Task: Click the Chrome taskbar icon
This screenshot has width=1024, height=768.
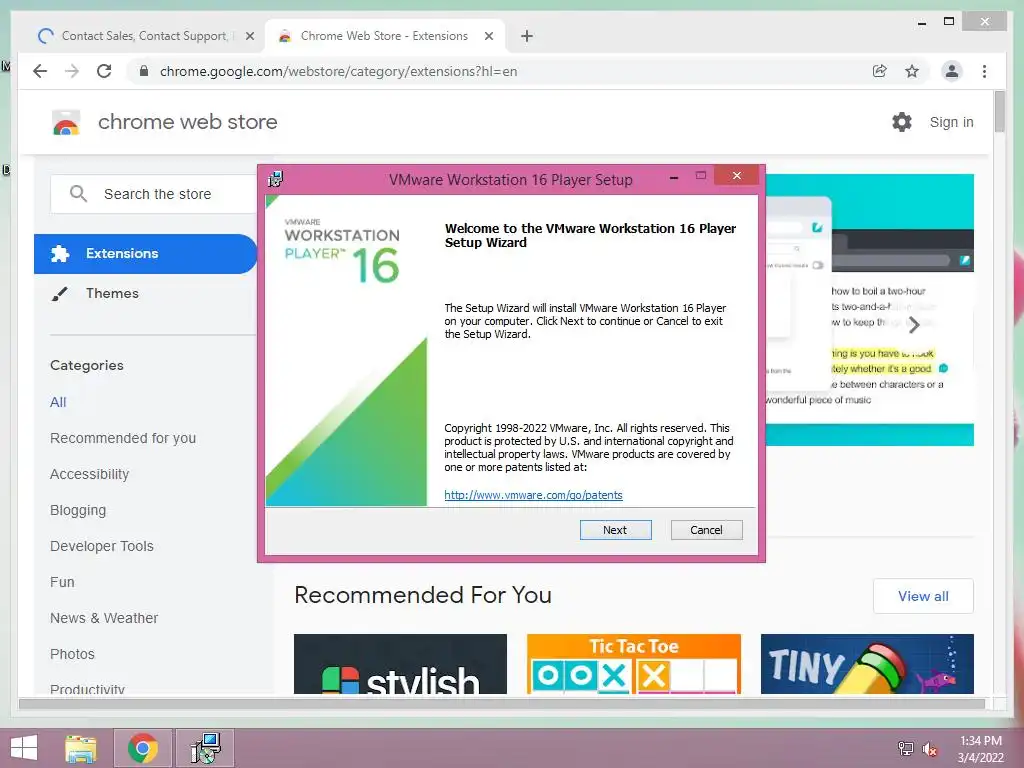Action: coord(142,748)
